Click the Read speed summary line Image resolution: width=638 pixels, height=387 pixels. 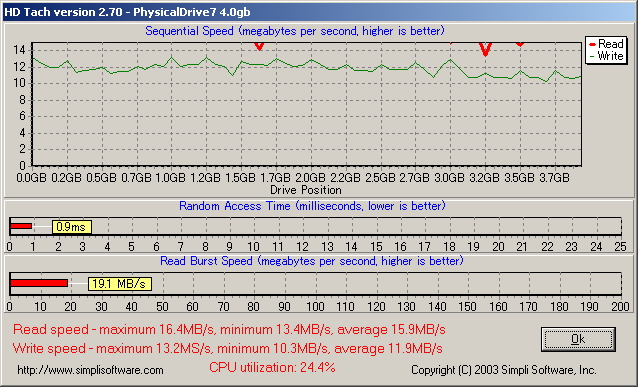[229, 329]
